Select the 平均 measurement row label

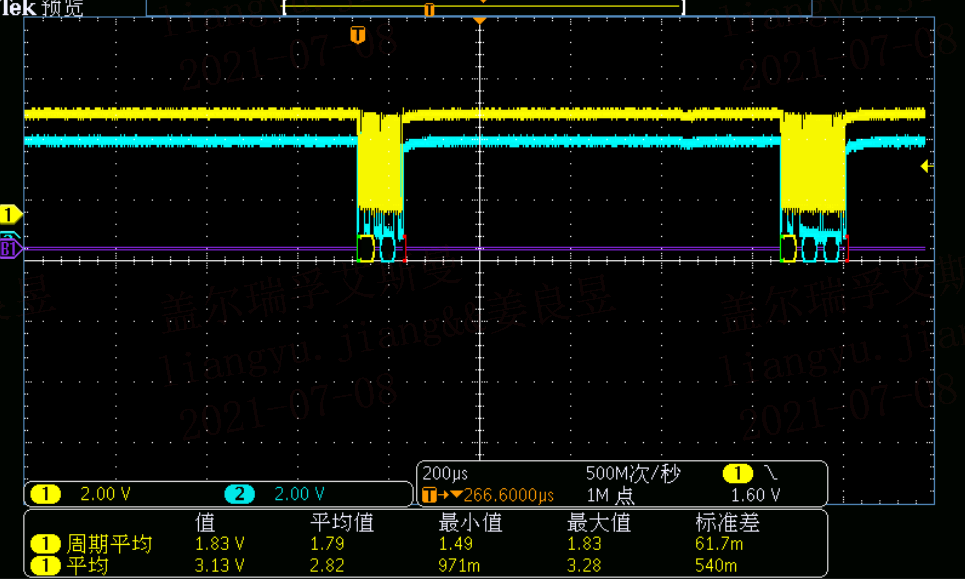87,565
